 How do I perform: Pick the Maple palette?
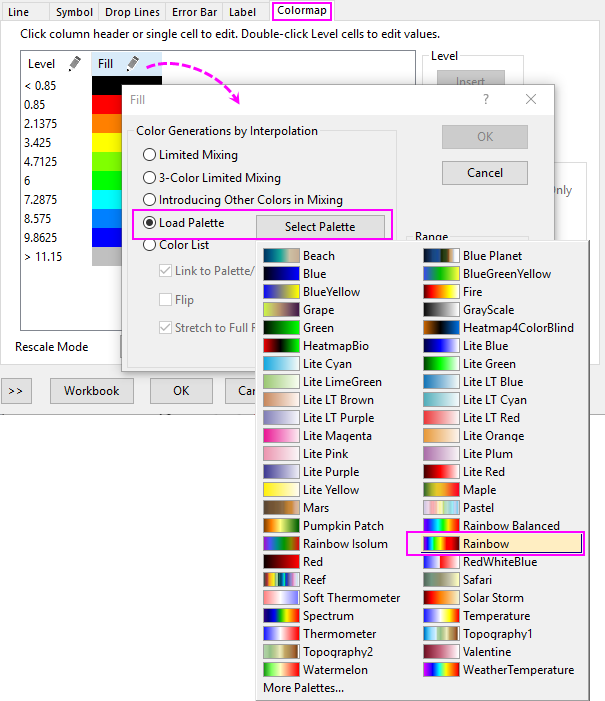(x=460, y=490)
